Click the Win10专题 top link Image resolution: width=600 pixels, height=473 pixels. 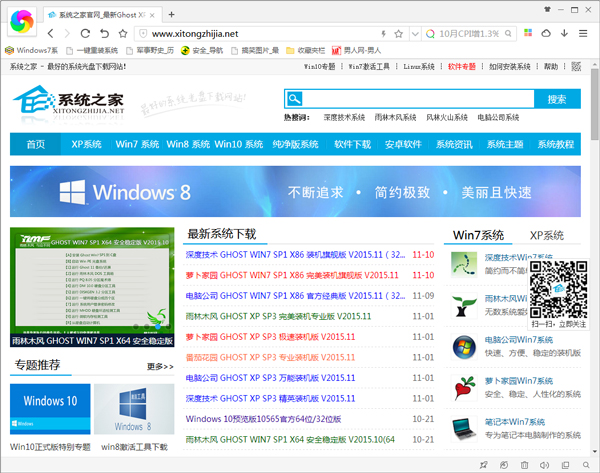click(x=320, y=67)
